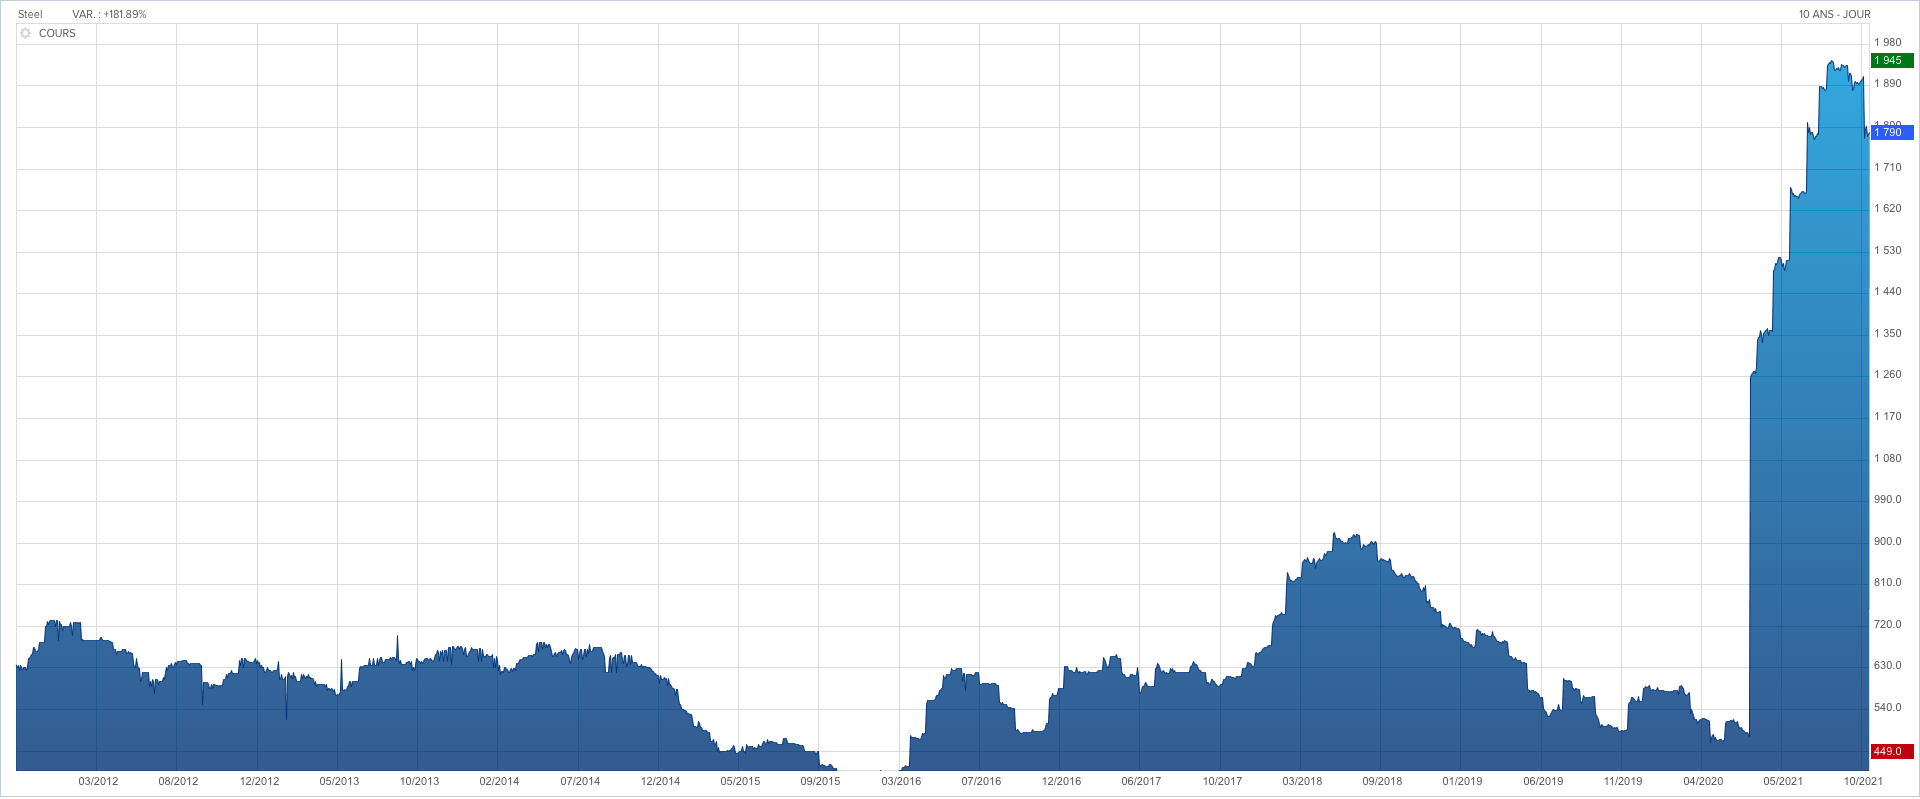Click the 1 350 price axis label
This screenshot has height=799, width=1920.
[1888, 333]
